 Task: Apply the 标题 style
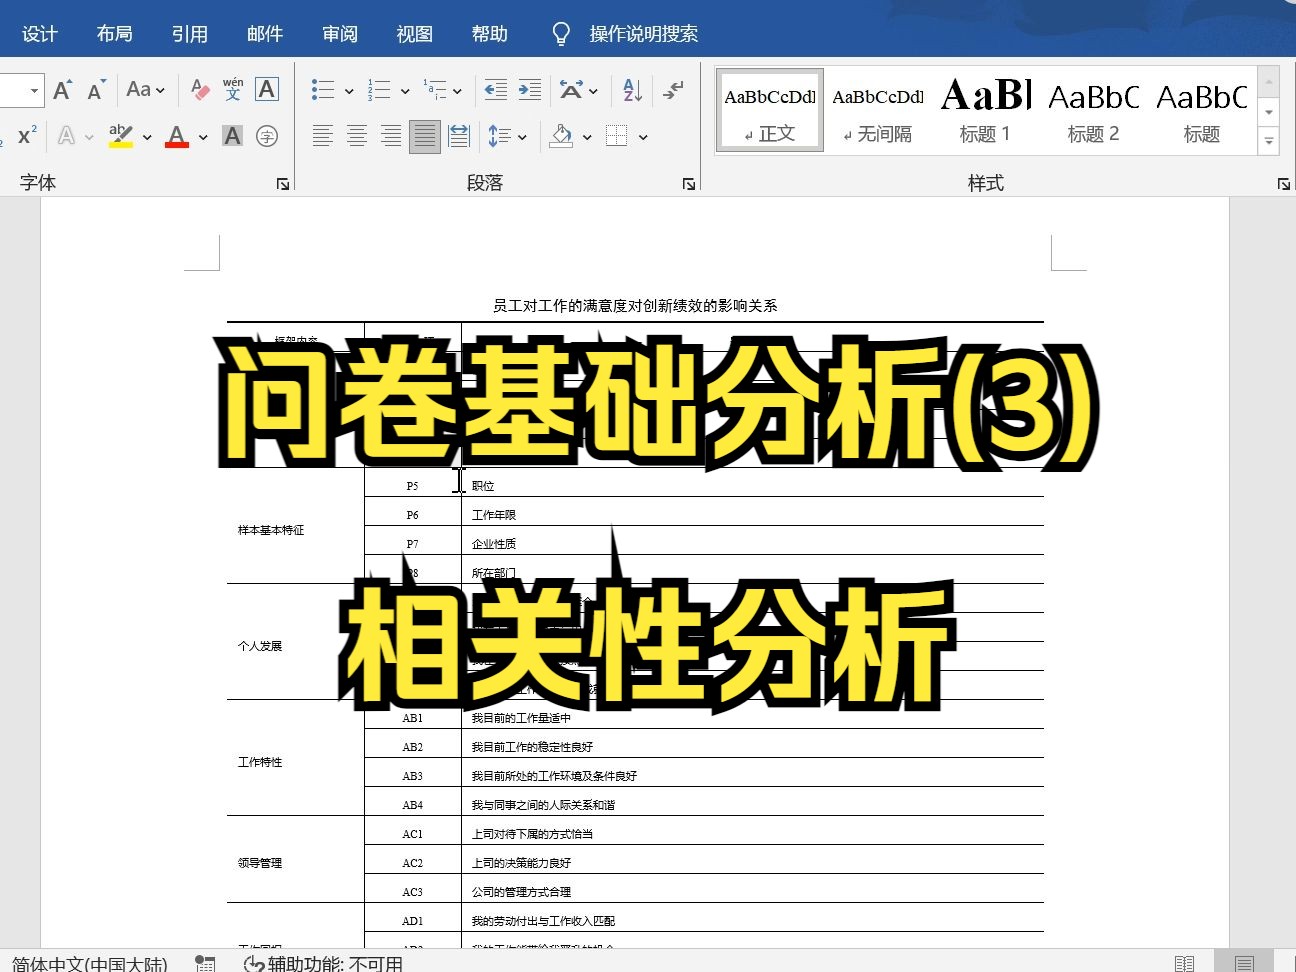(x=1202, y=111)
